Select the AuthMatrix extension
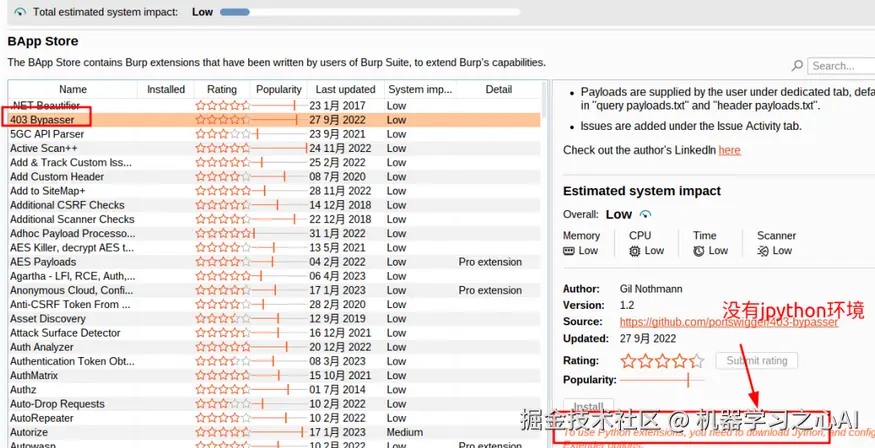Screen dimensions: 875x448 (x=274, y=375)
